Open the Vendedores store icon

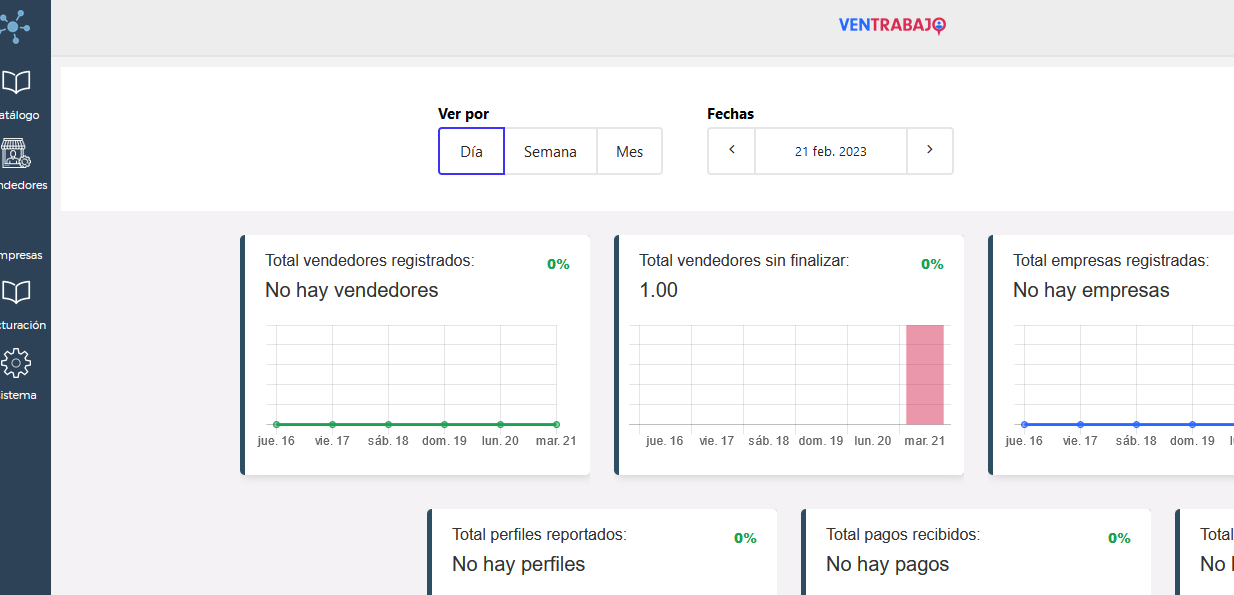[x=16, y=153]
